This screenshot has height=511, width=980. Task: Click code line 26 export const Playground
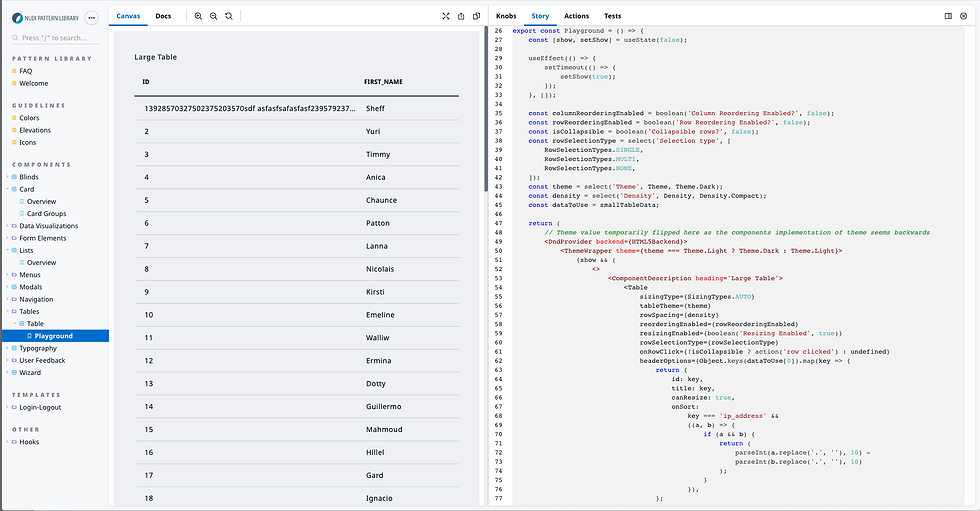(x=578, y=31)
